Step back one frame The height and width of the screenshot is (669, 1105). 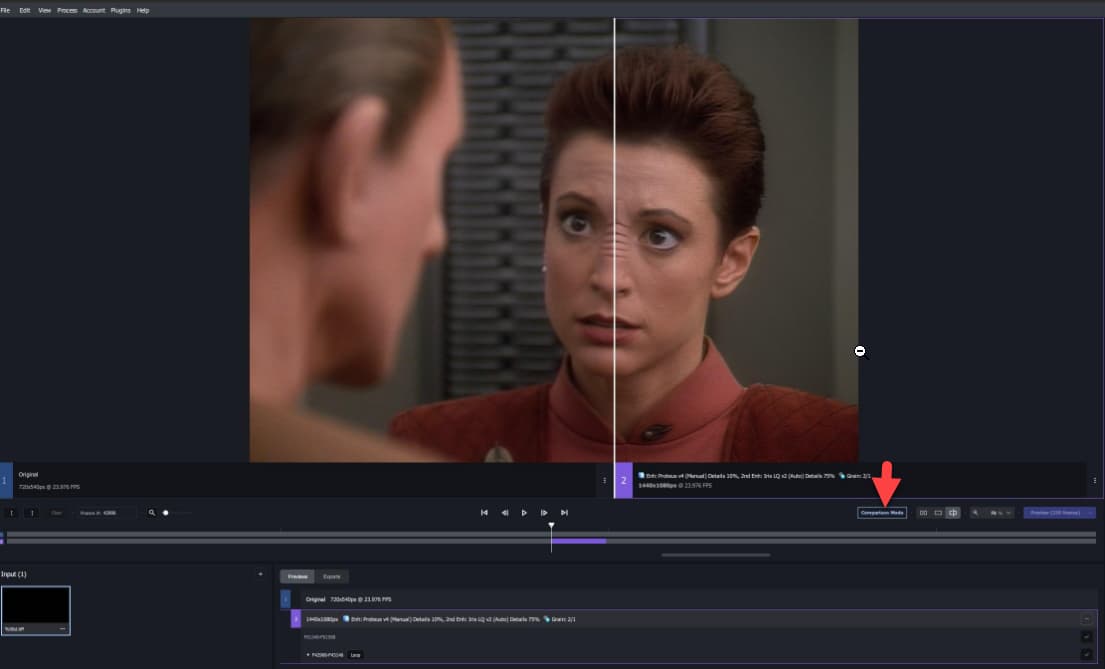(504, 513)
